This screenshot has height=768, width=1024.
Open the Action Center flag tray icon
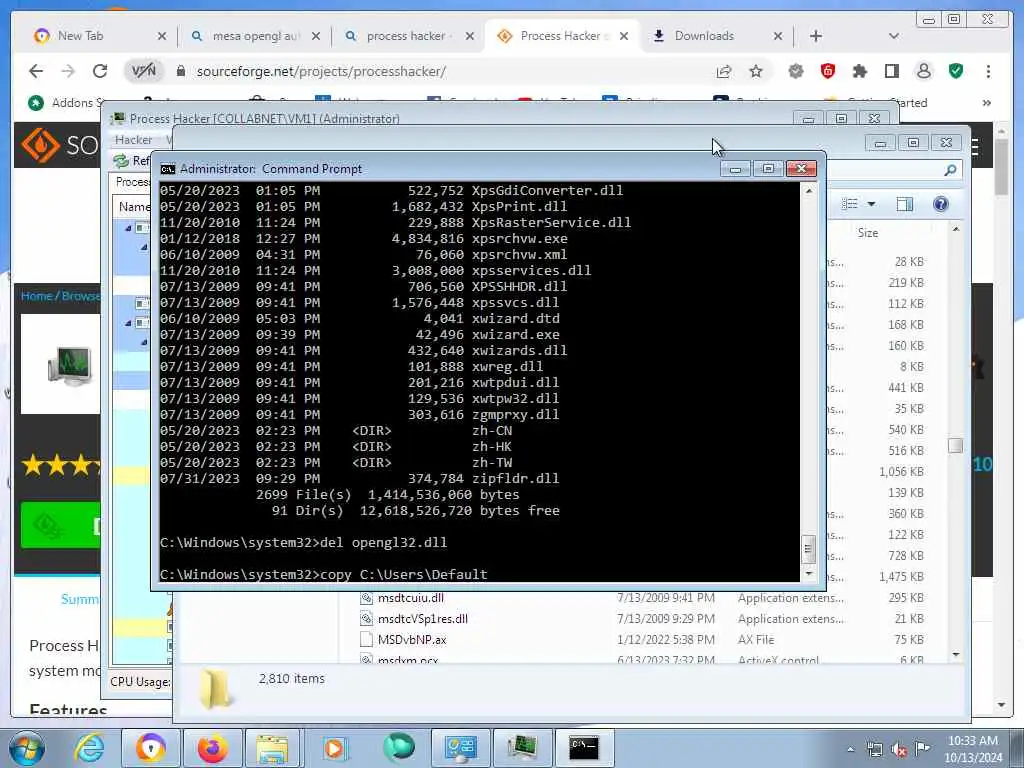(x=922, y=748)
